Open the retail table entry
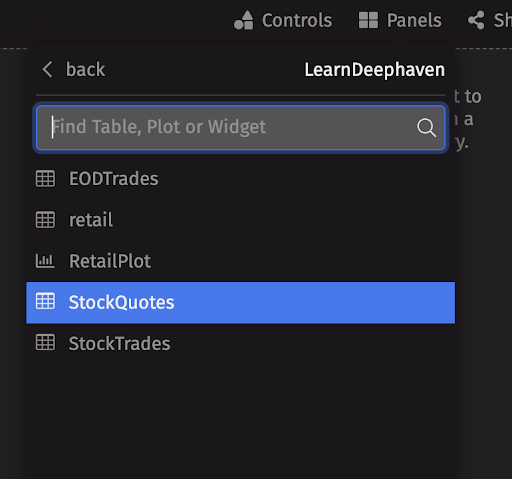512x479 pixels. click(x=91, y=220)
